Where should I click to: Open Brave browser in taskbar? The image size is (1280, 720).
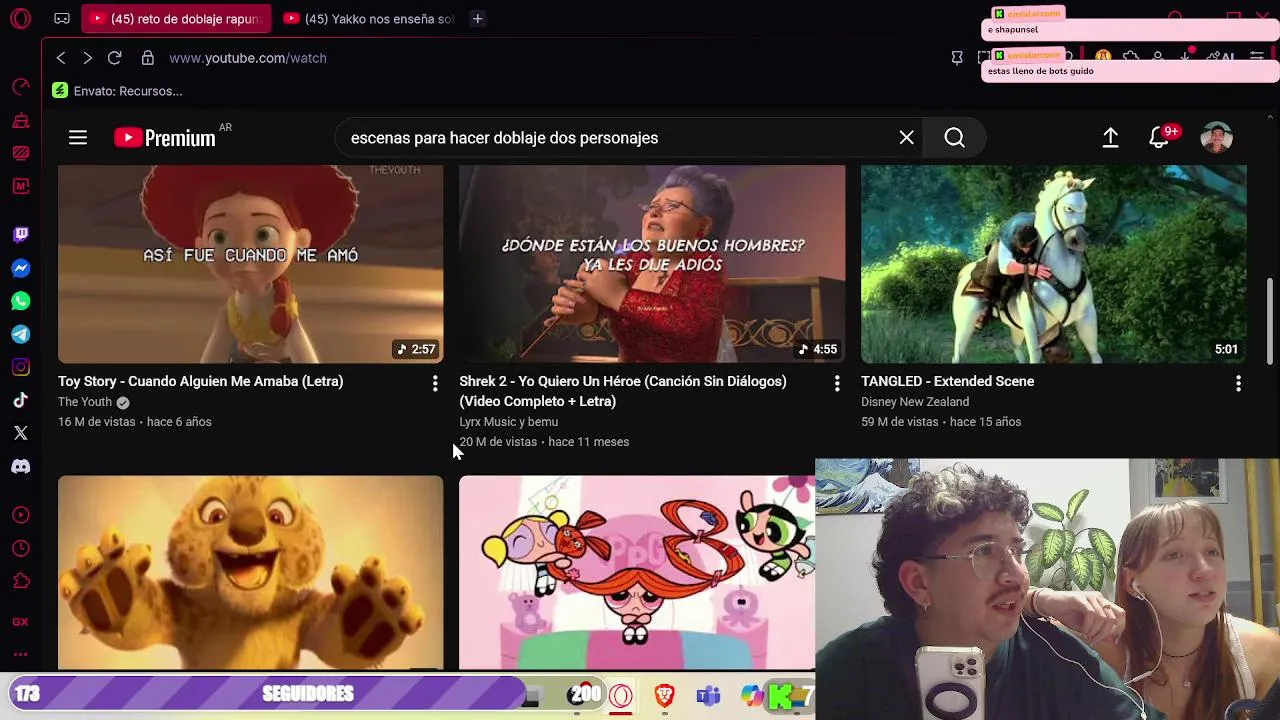coord(665,695)
